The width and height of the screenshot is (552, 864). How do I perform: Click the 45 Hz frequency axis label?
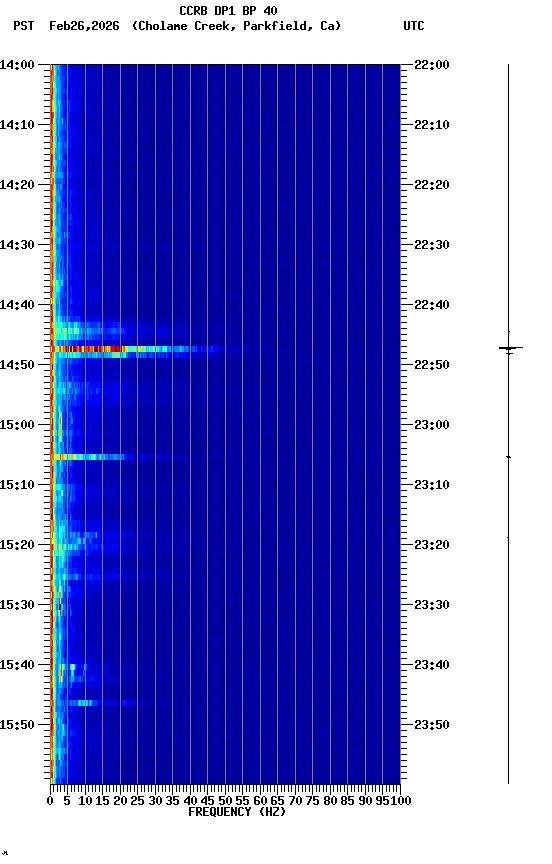[207, 801]
